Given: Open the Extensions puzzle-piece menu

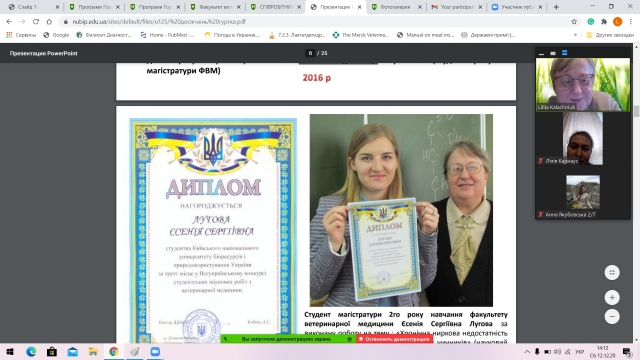Looking at the screenshot, I should (604, 22).
